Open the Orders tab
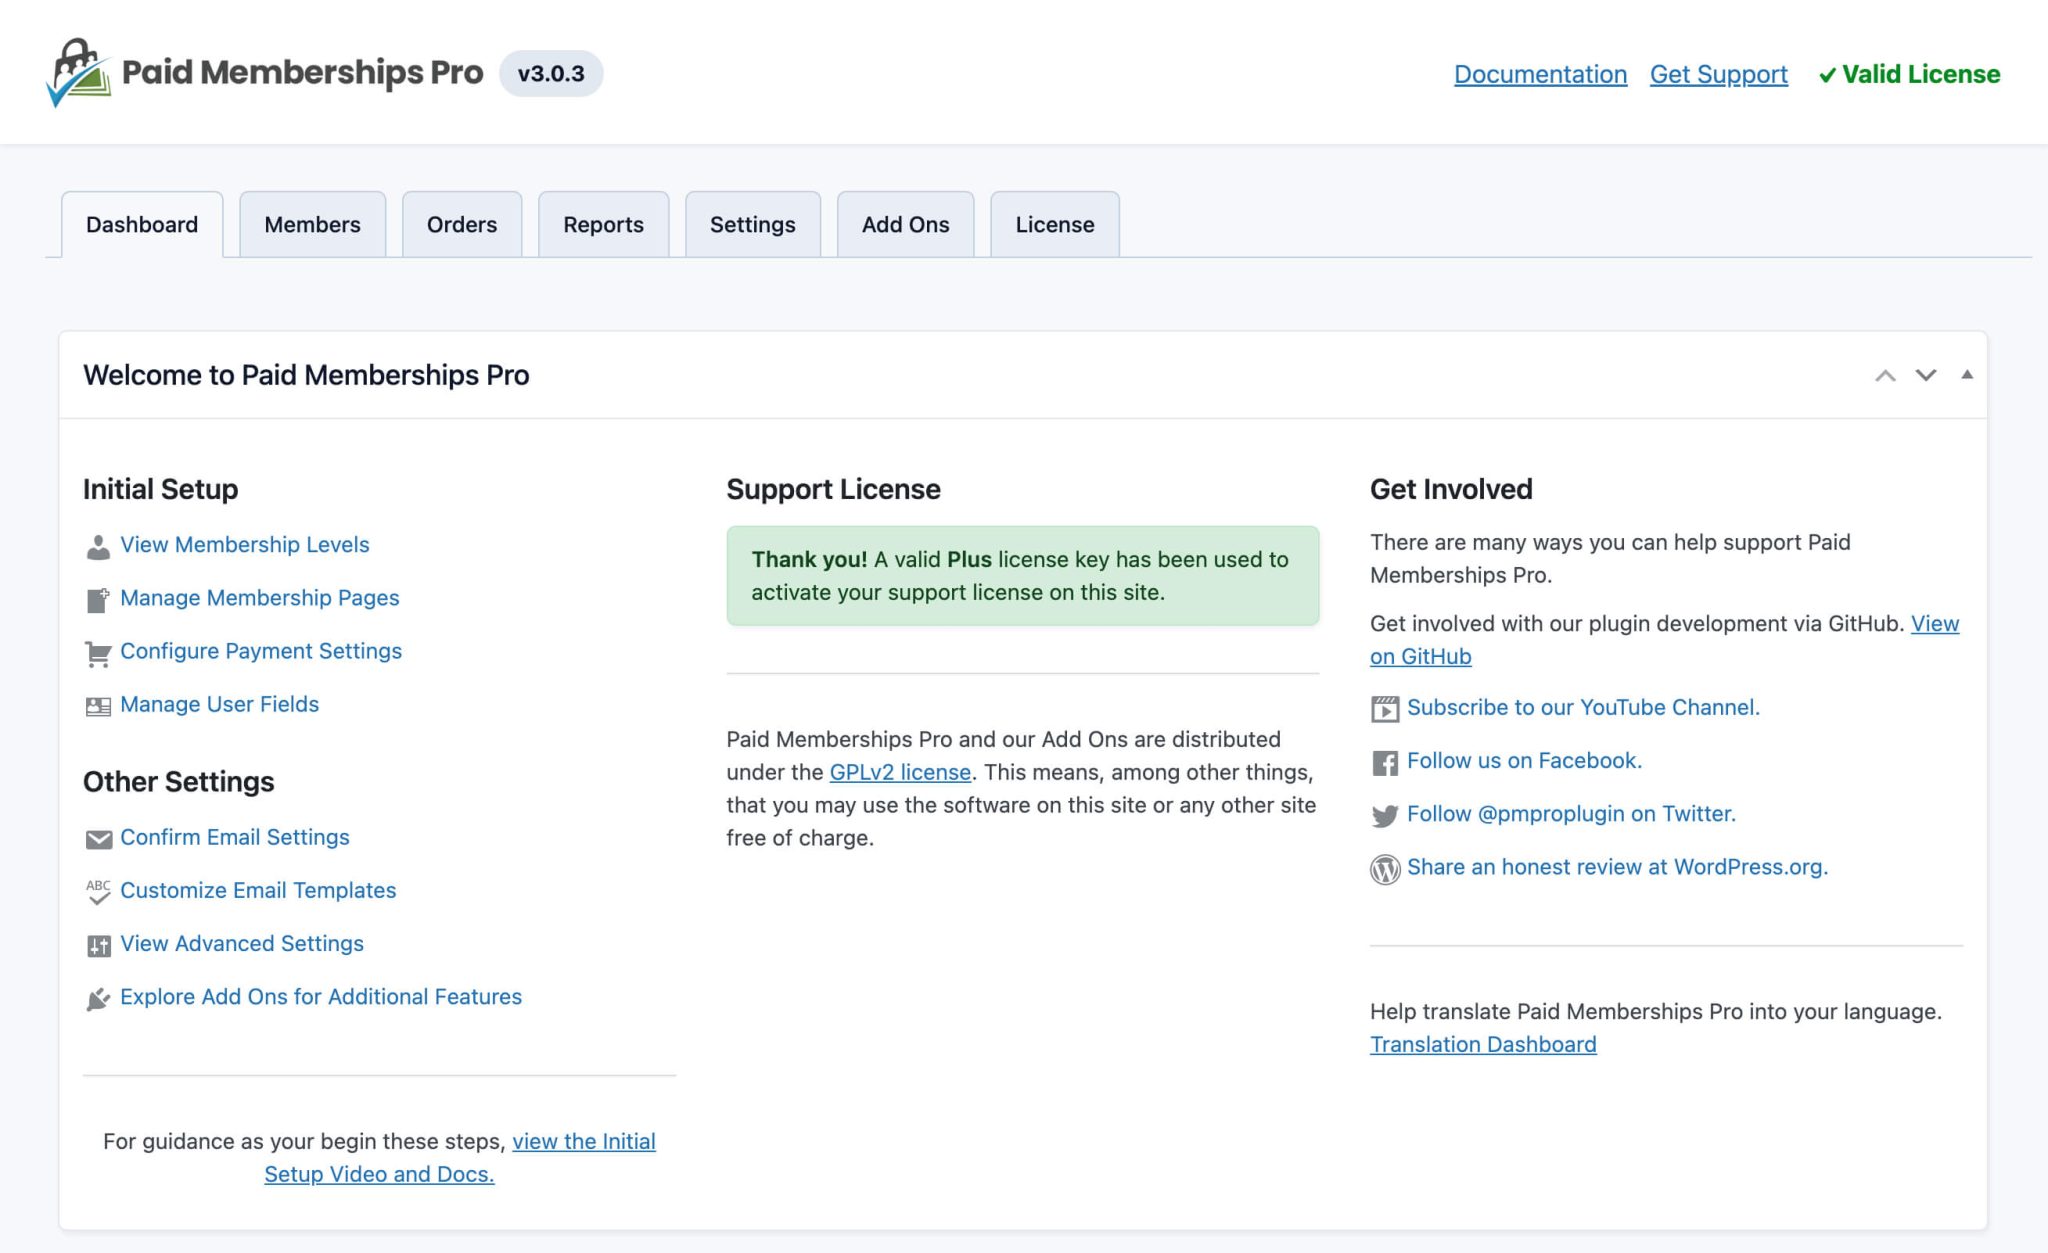This screenshot has width=2048, height=1253. point(462,224)
